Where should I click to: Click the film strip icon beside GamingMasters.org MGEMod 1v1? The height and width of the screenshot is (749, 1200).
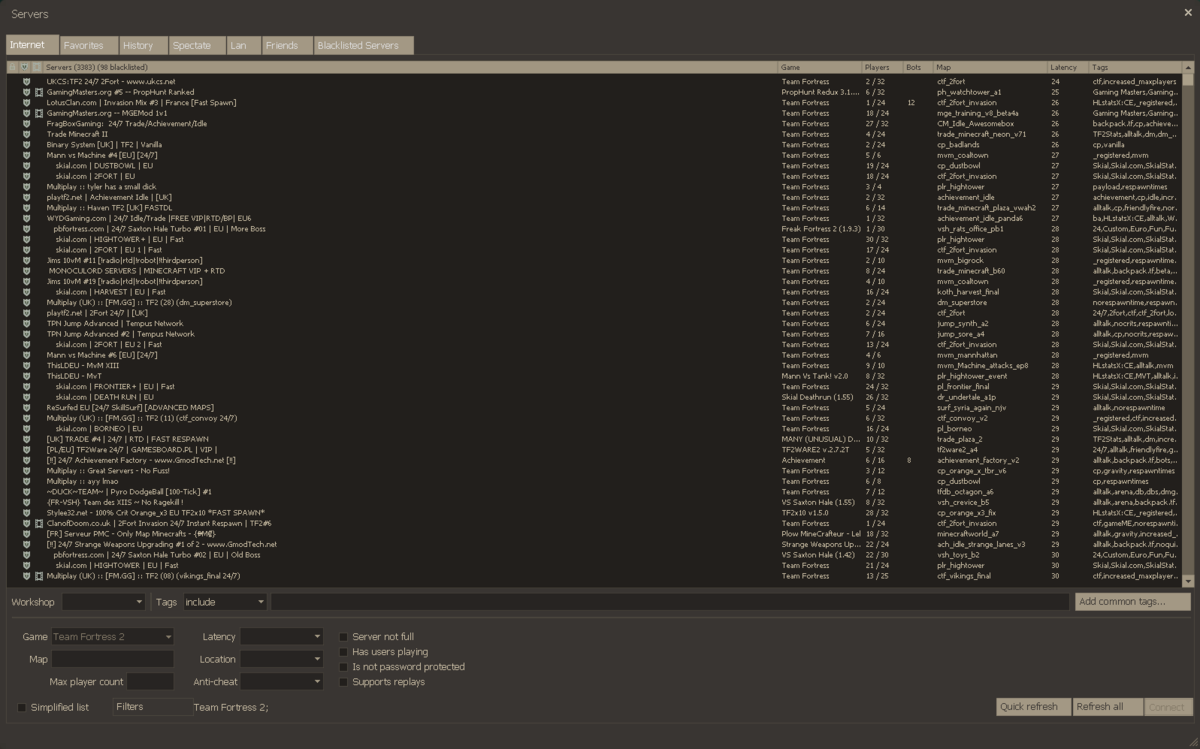pos(39,113)
